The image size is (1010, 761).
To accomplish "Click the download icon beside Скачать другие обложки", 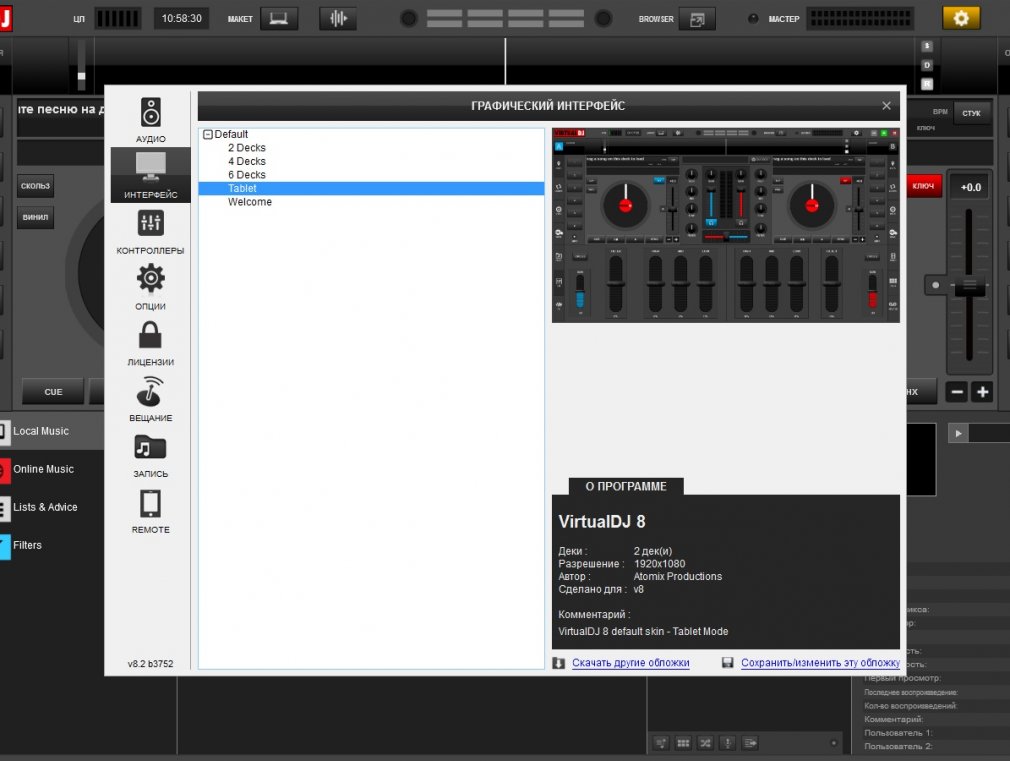I will click(558, 663).
